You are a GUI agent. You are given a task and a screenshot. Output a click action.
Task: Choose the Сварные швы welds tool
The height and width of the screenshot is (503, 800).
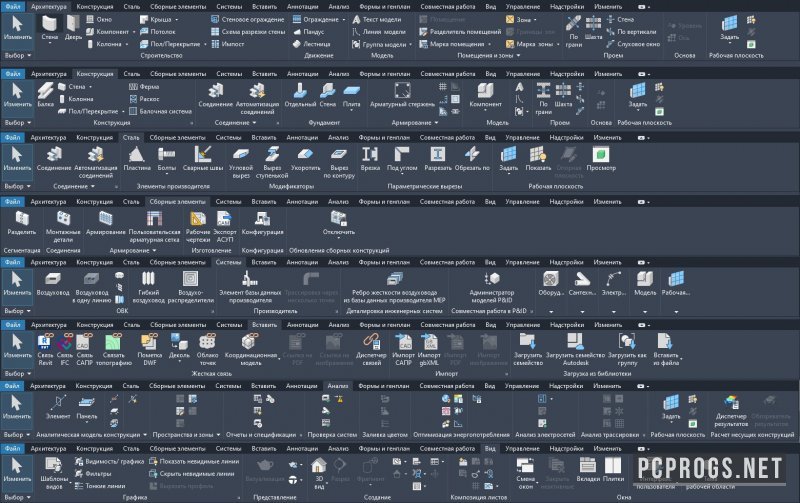pos(203,159)
